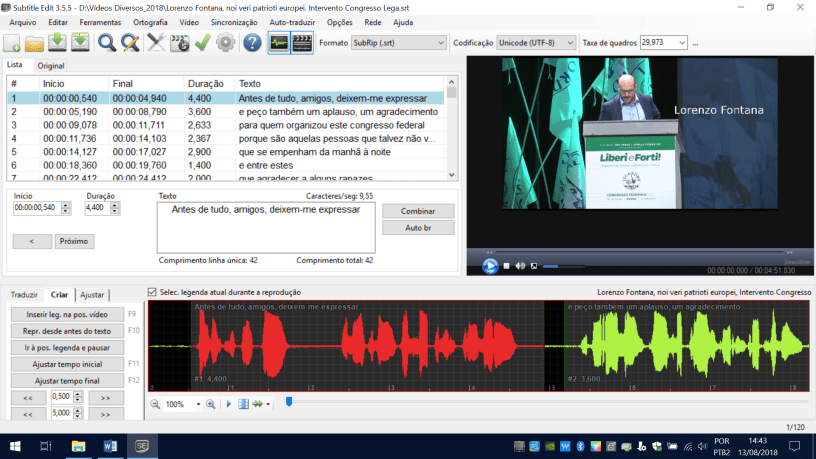Toggle the waveform display toolbar icon

(x=277, y=43)
